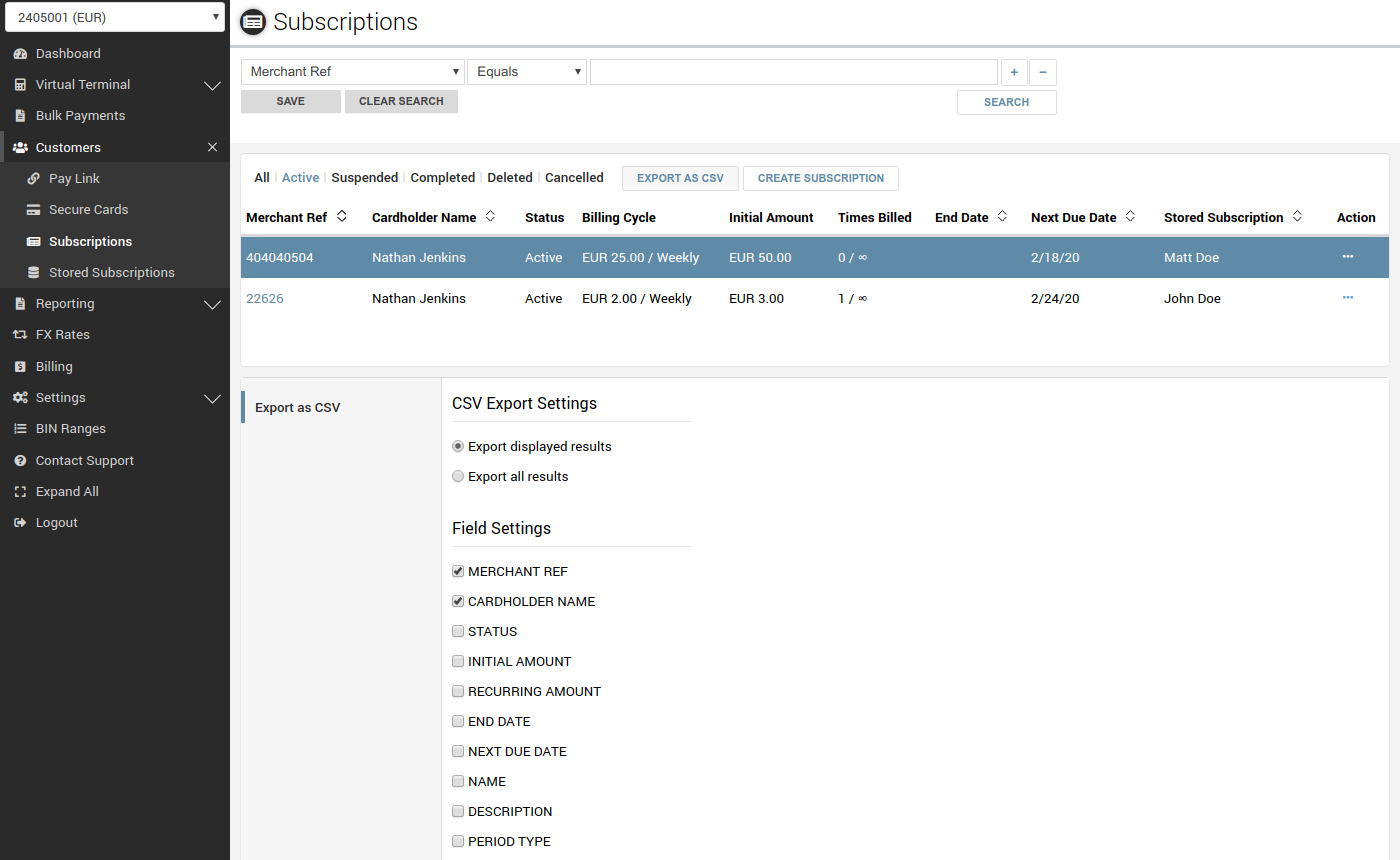Filter by Active subscriptions
This screenshot has height=860, width=1400.
point(300,178)
